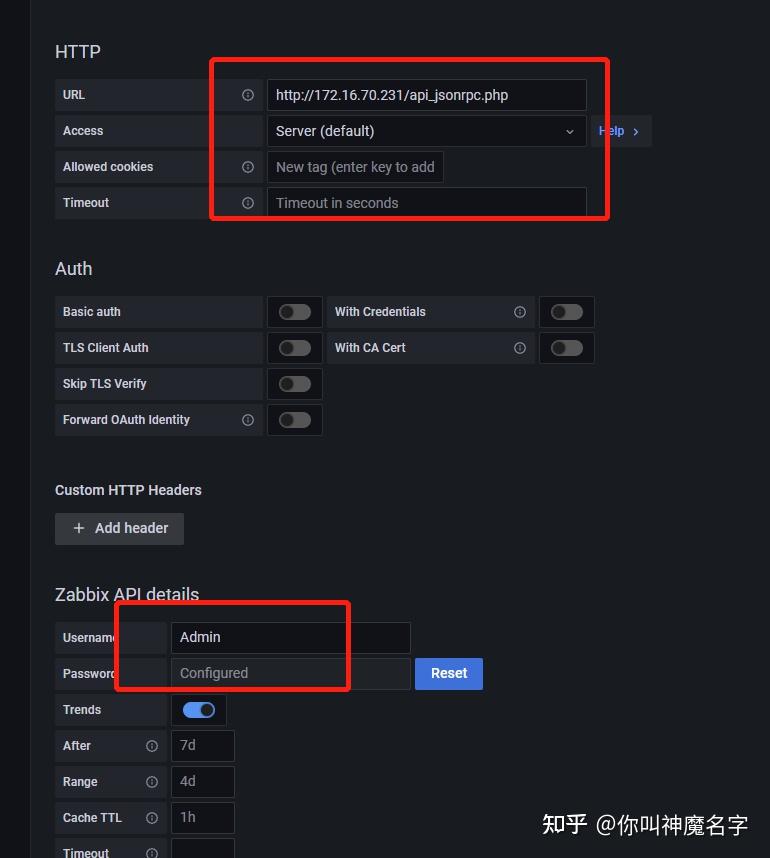Click the info icon next to URL

(x=248, y=95)
